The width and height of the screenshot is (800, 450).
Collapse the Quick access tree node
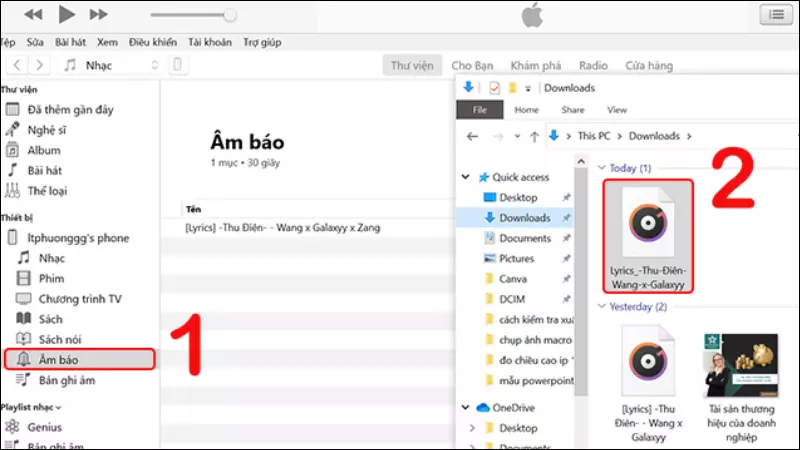[465, 177]
